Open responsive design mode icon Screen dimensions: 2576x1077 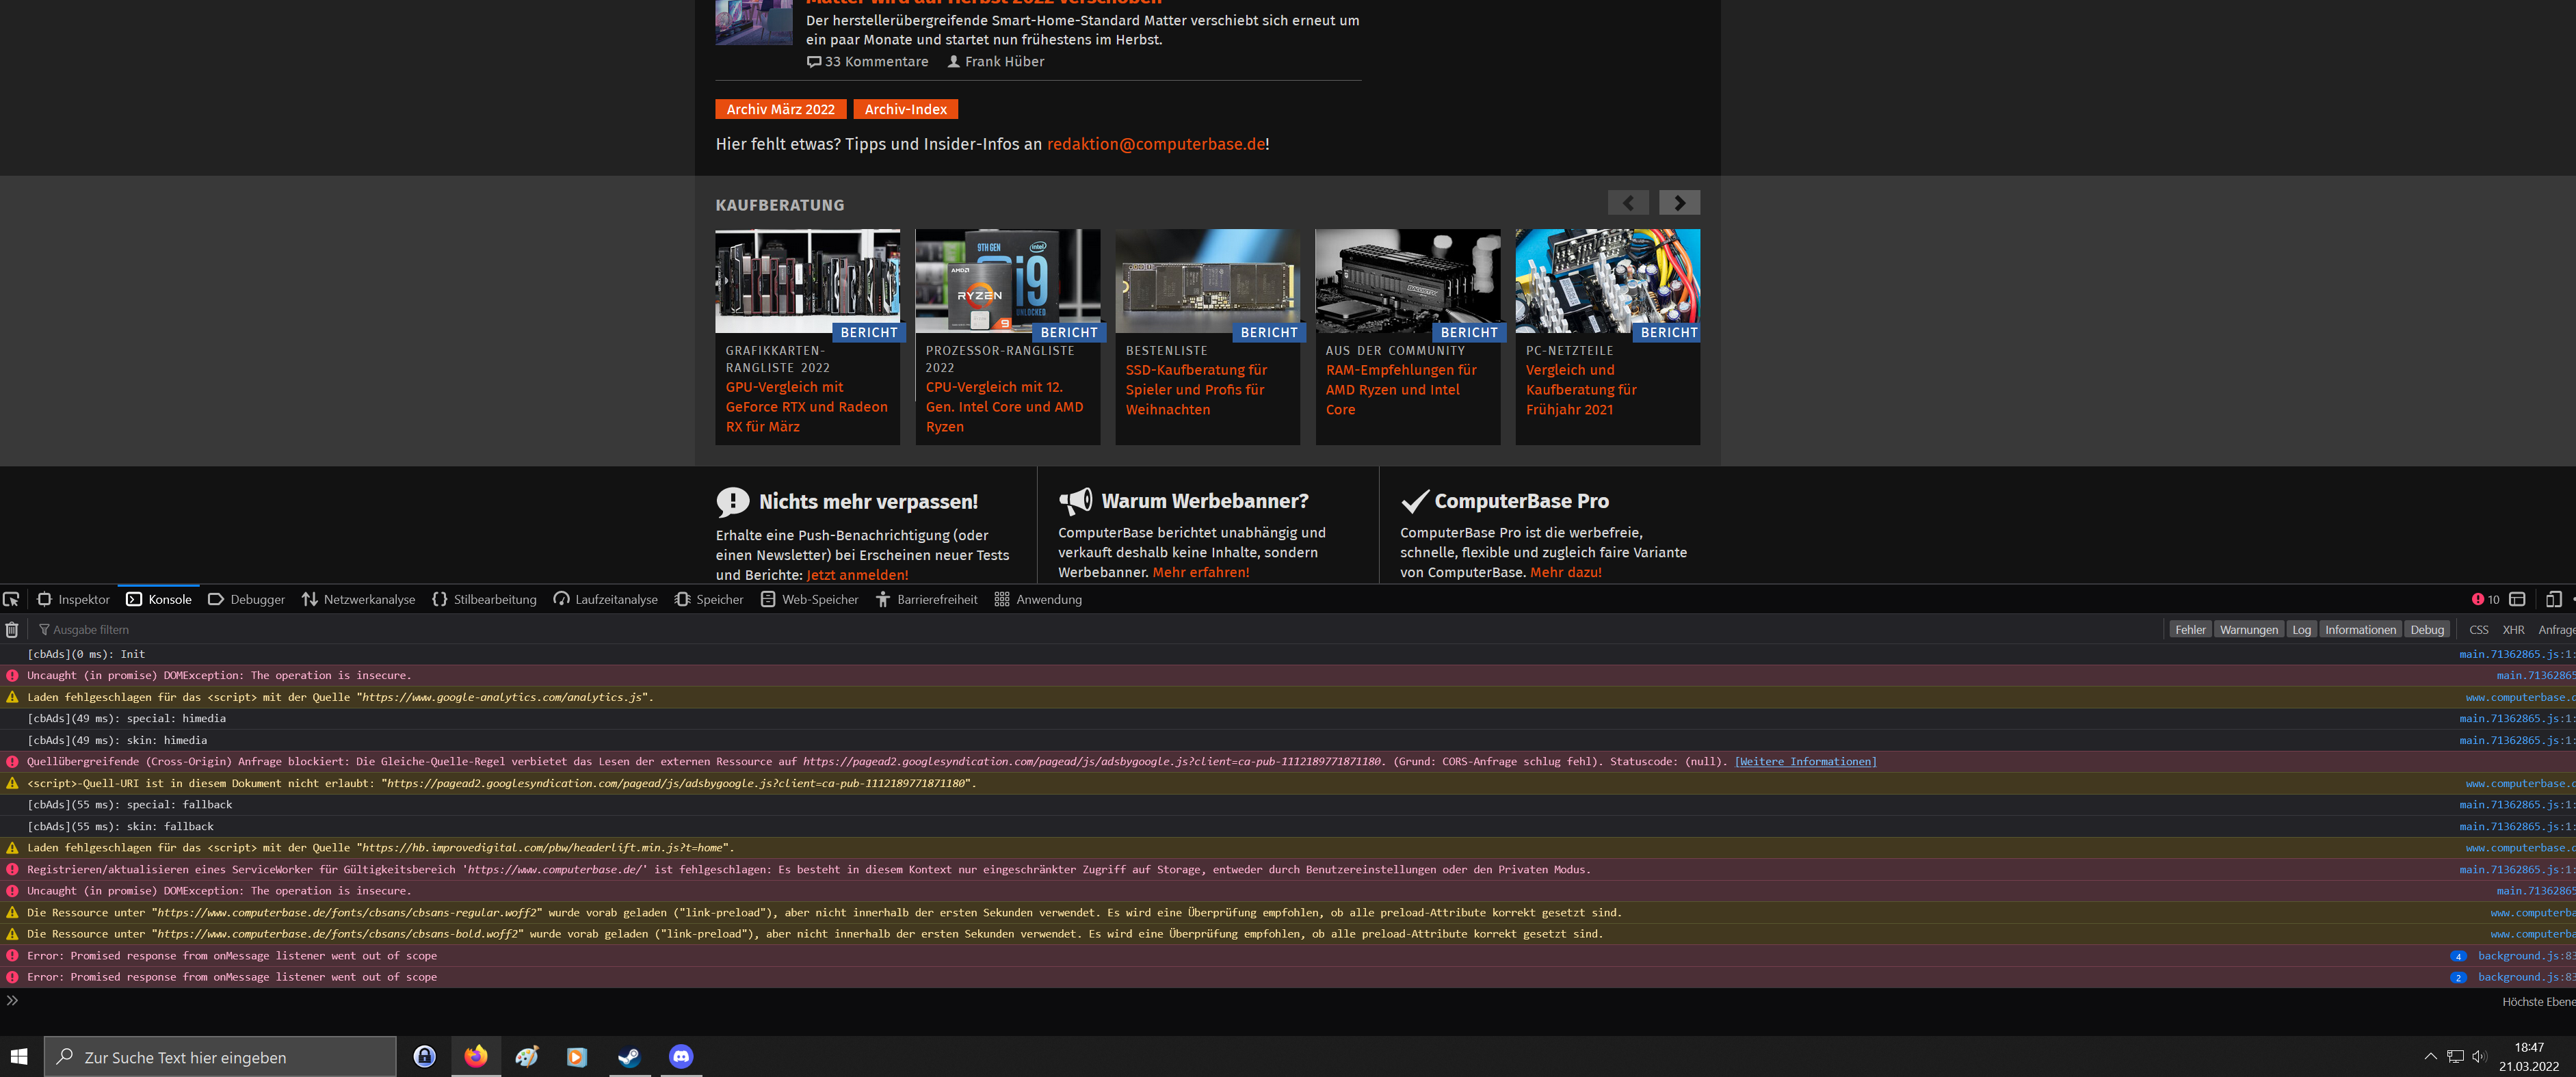(x=2553, y=599)
